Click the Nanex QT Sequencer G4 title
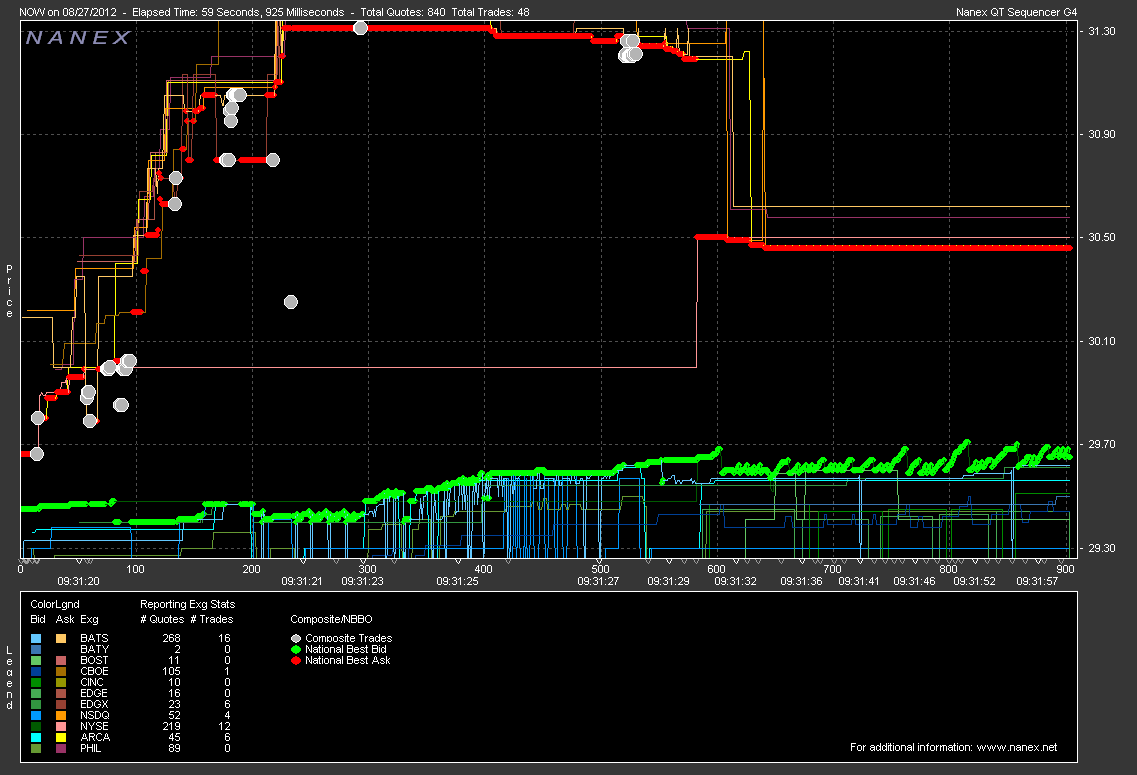The width and height of the screenshot is (1137, 775). tap(1017, 12)
